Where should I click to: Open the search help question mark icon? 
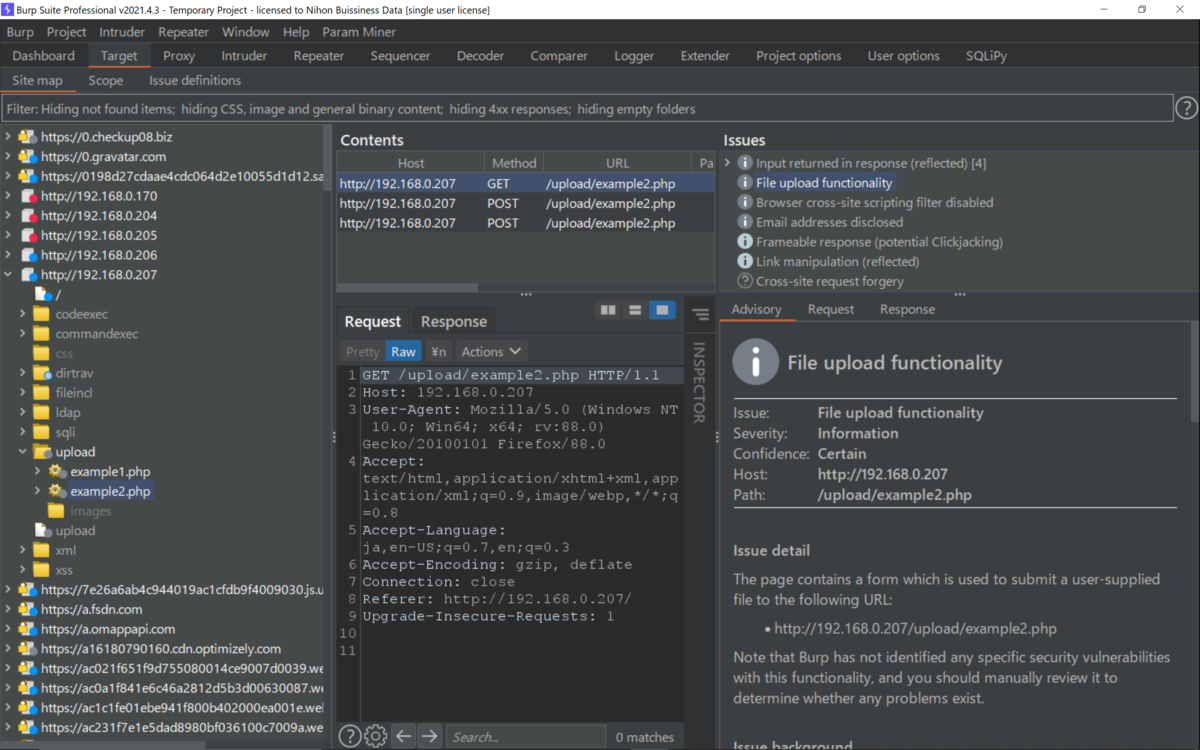349,736
